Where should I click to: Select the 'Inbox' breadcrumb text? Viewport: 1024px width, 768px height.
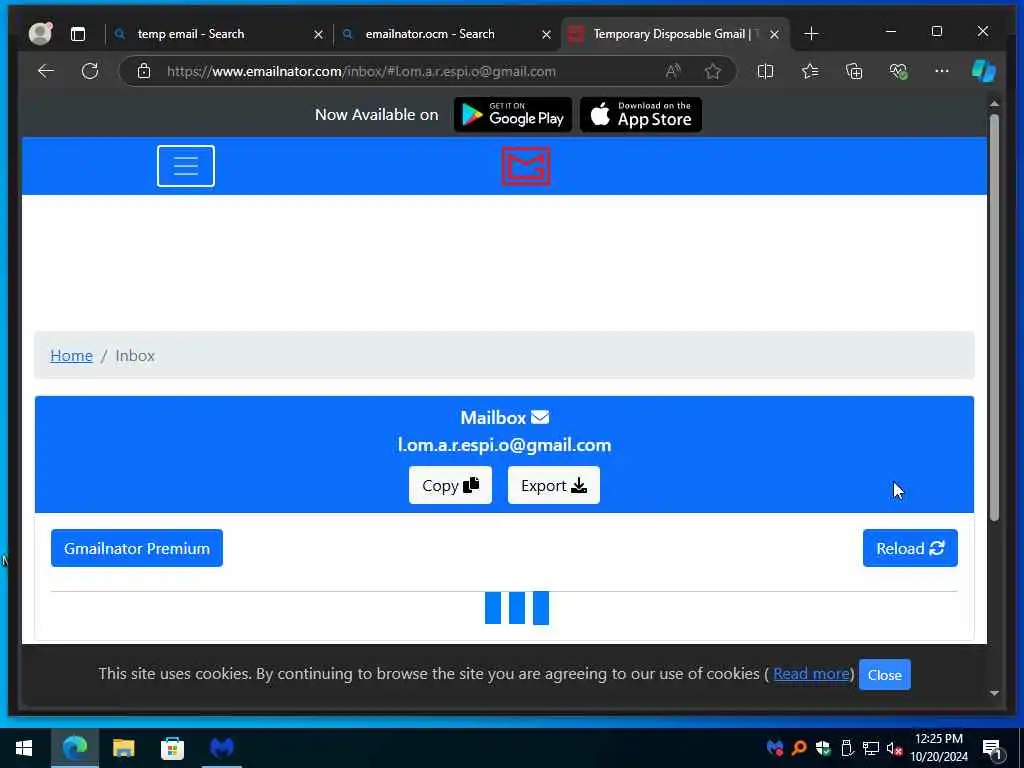(135, 355)
